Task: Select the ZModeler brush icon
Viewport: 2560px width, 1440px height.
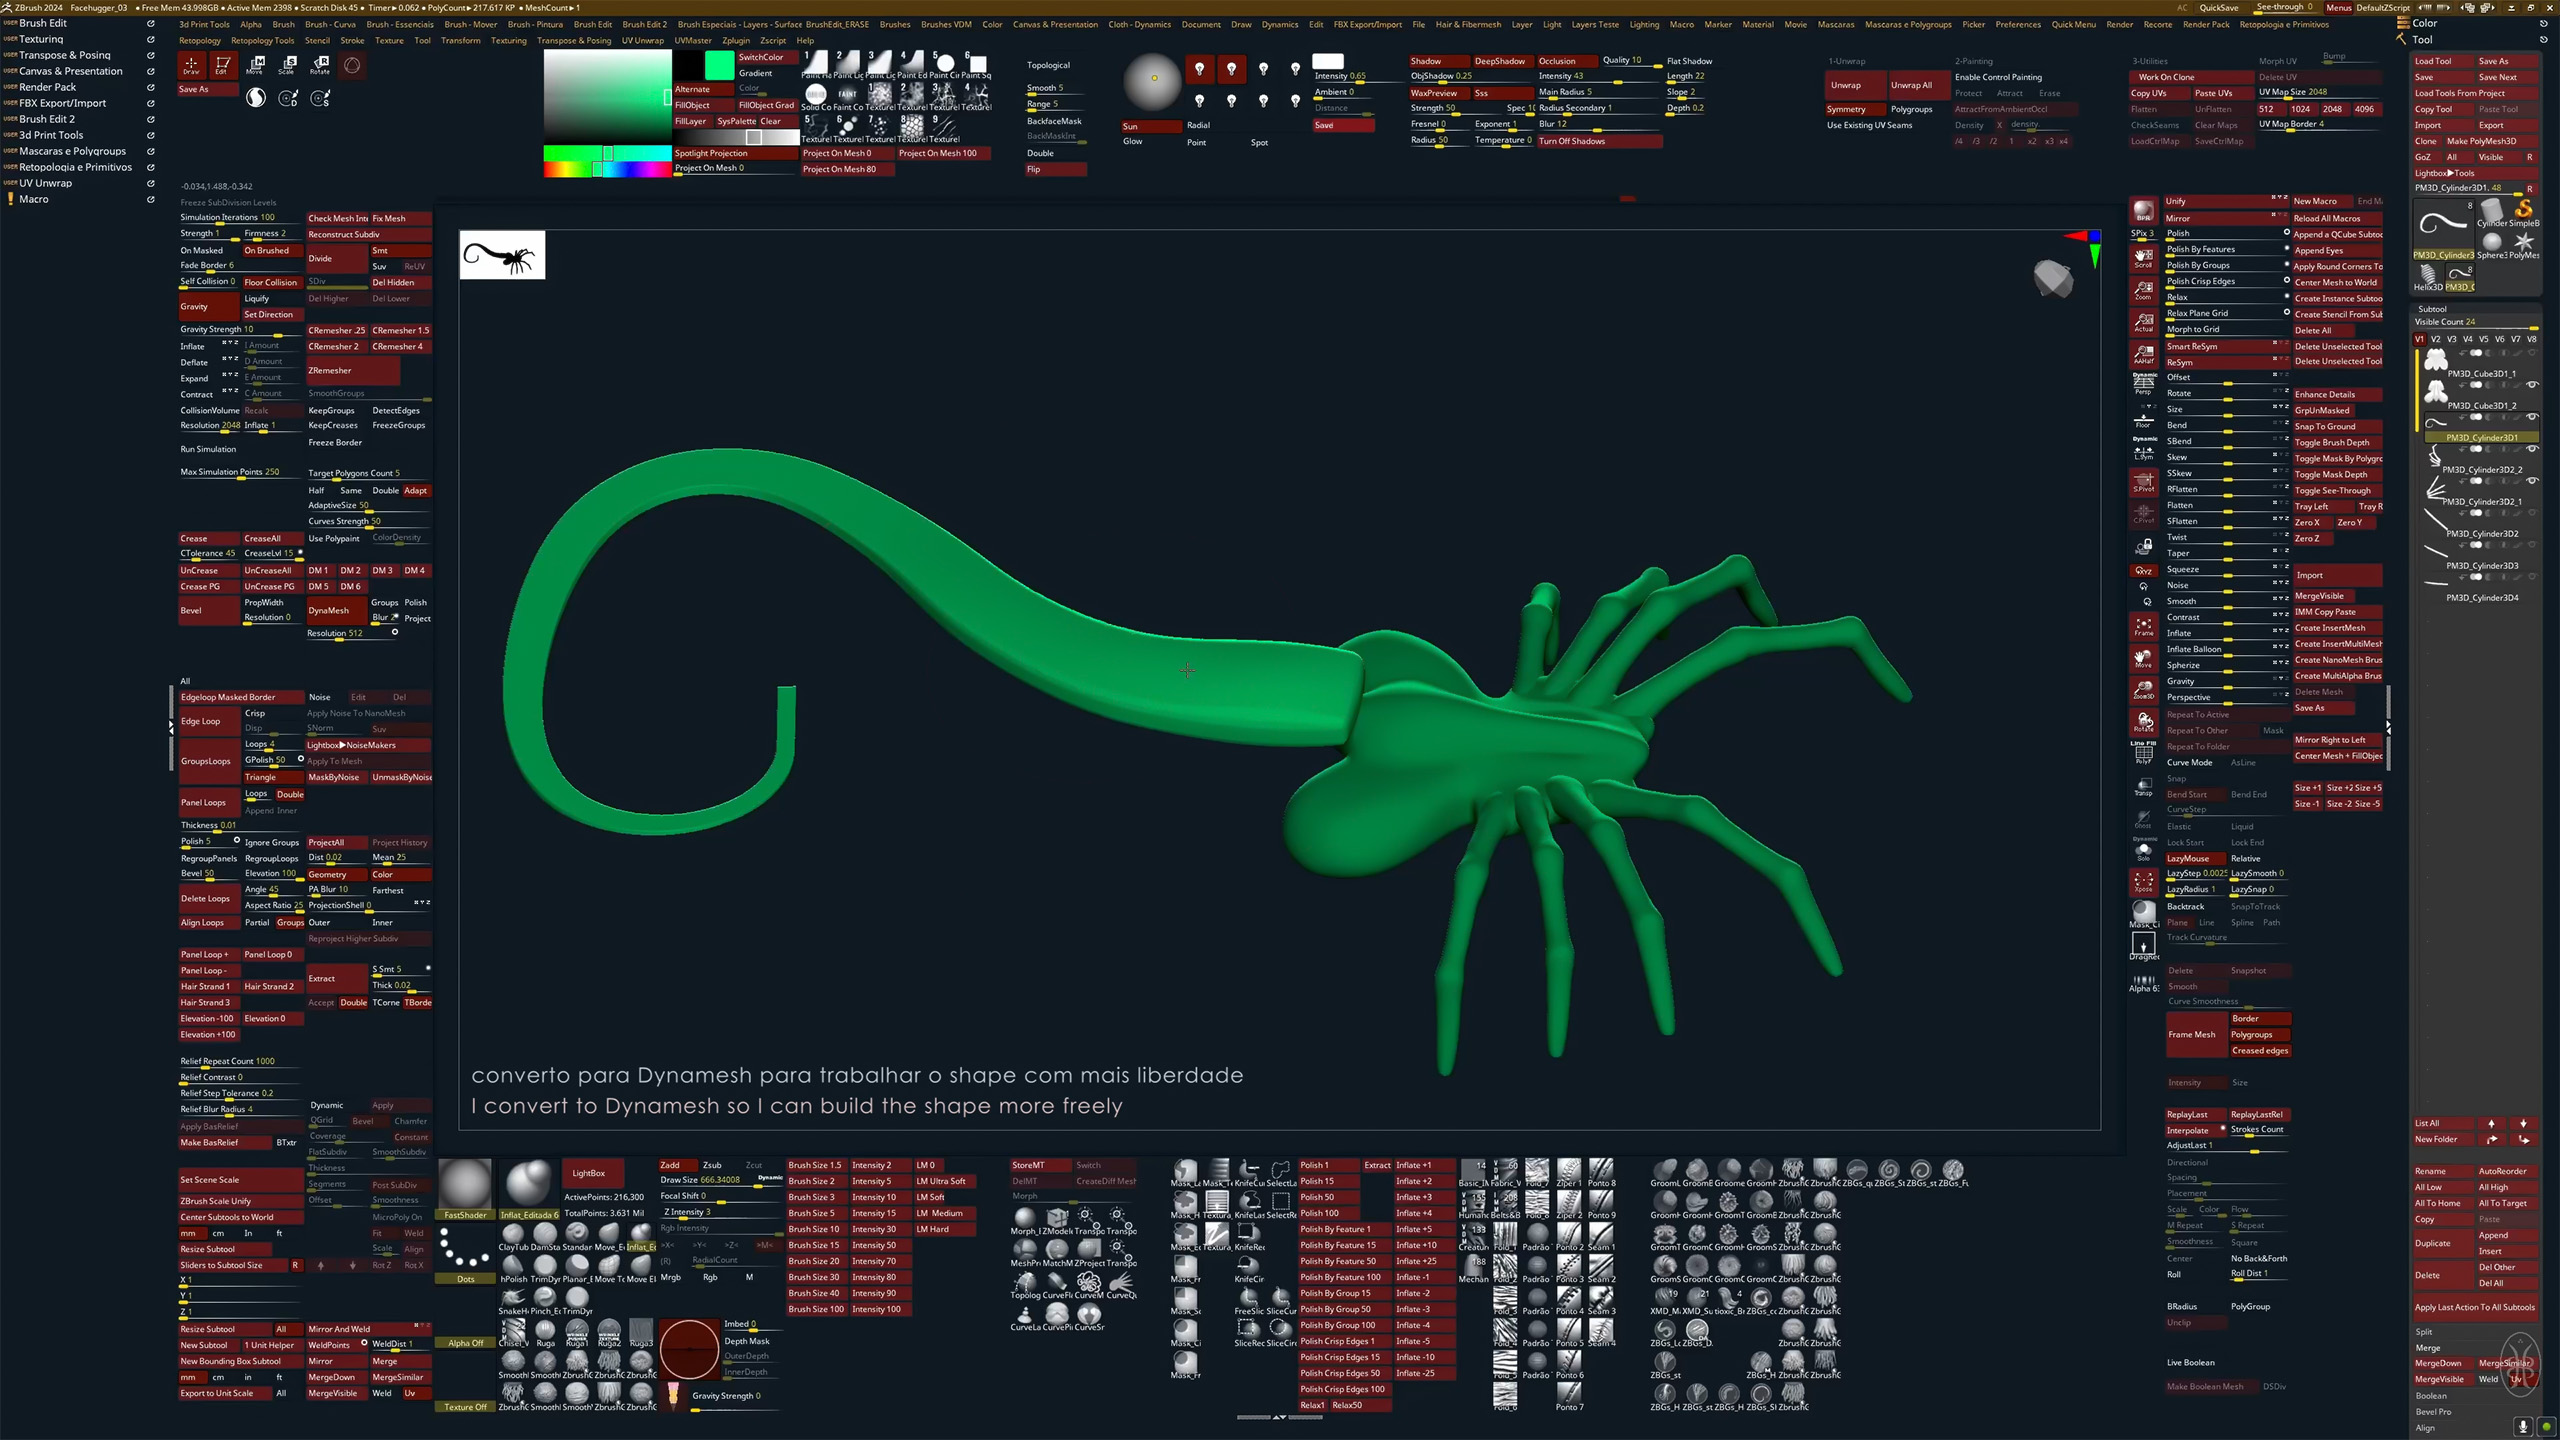Action: click(1057, 1220)
